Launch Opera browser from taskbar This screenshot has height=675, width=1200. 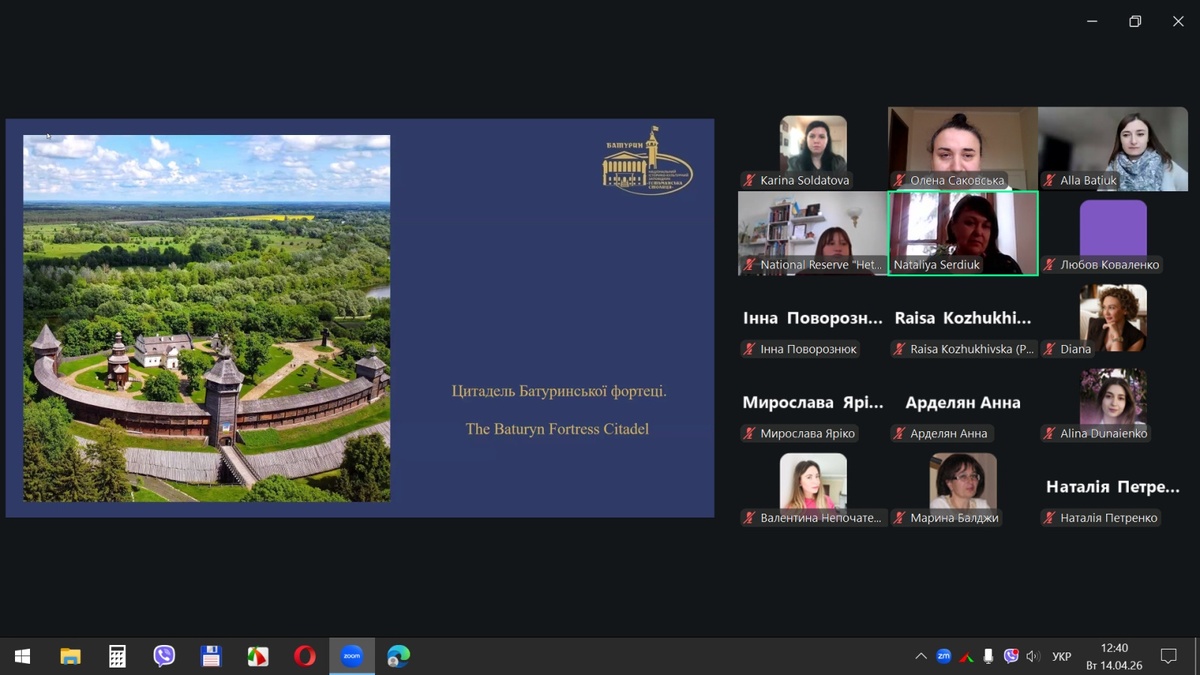(305, 656)
